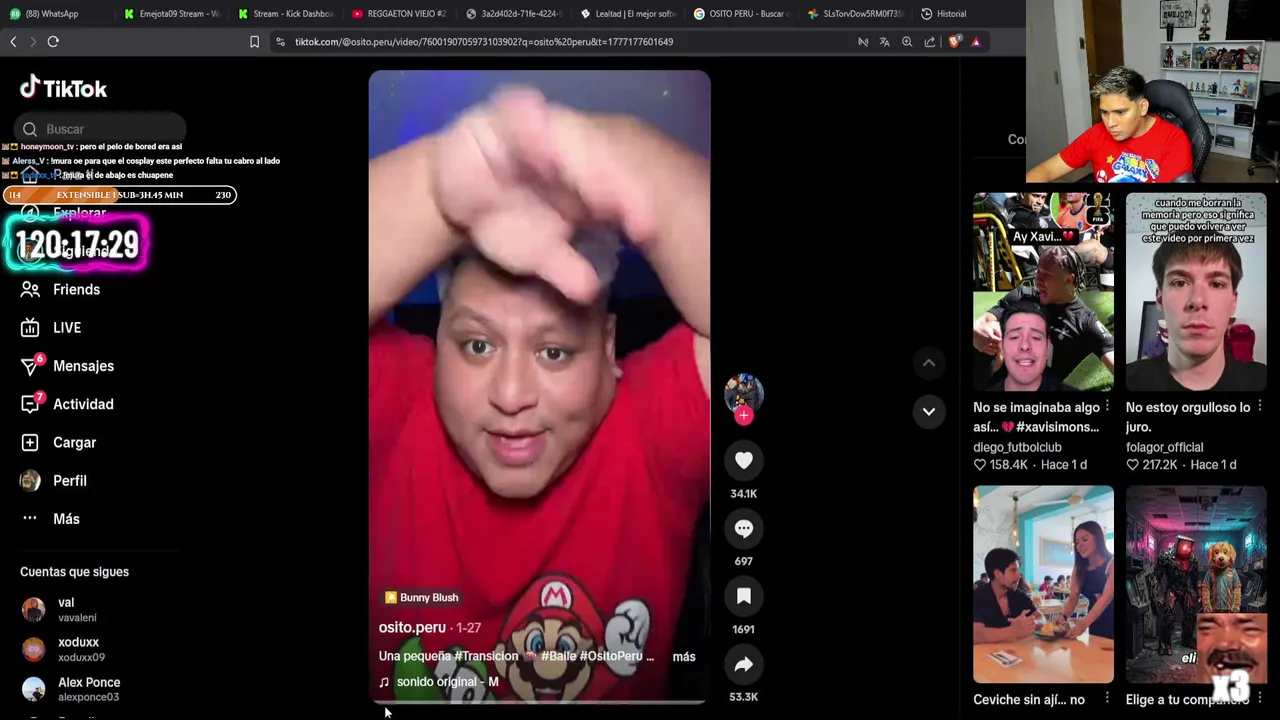Switch to Stream - Kick Dashboard tab
Image resolution: width=1280 pixels, height=720 pixels.
point(285,14)
